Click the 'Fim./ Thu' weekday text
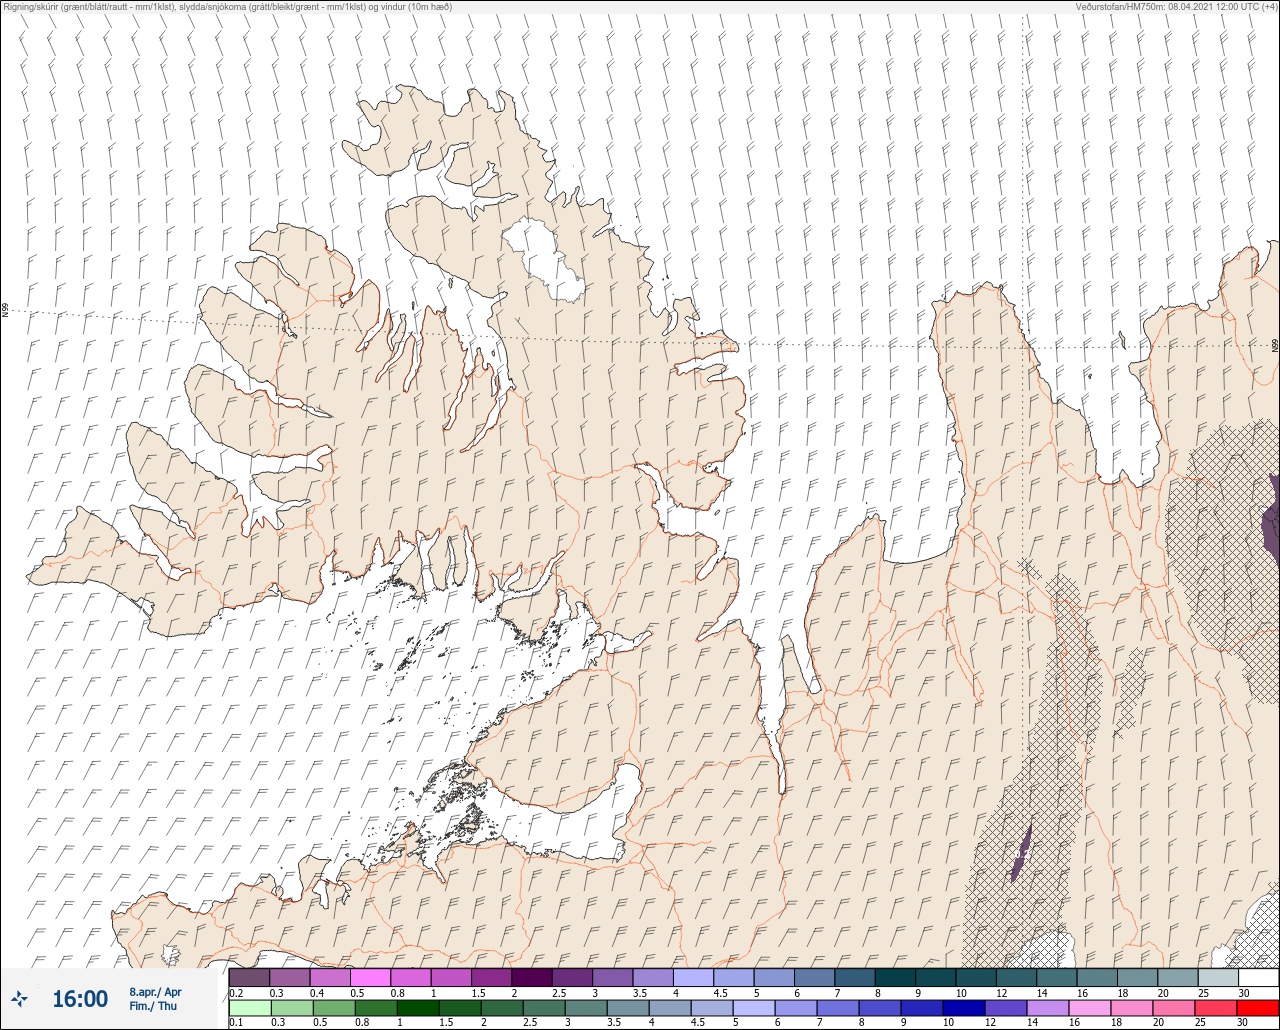Image resolution: width=1280 pixels, height=1030 pixels. click(152, 1006)
